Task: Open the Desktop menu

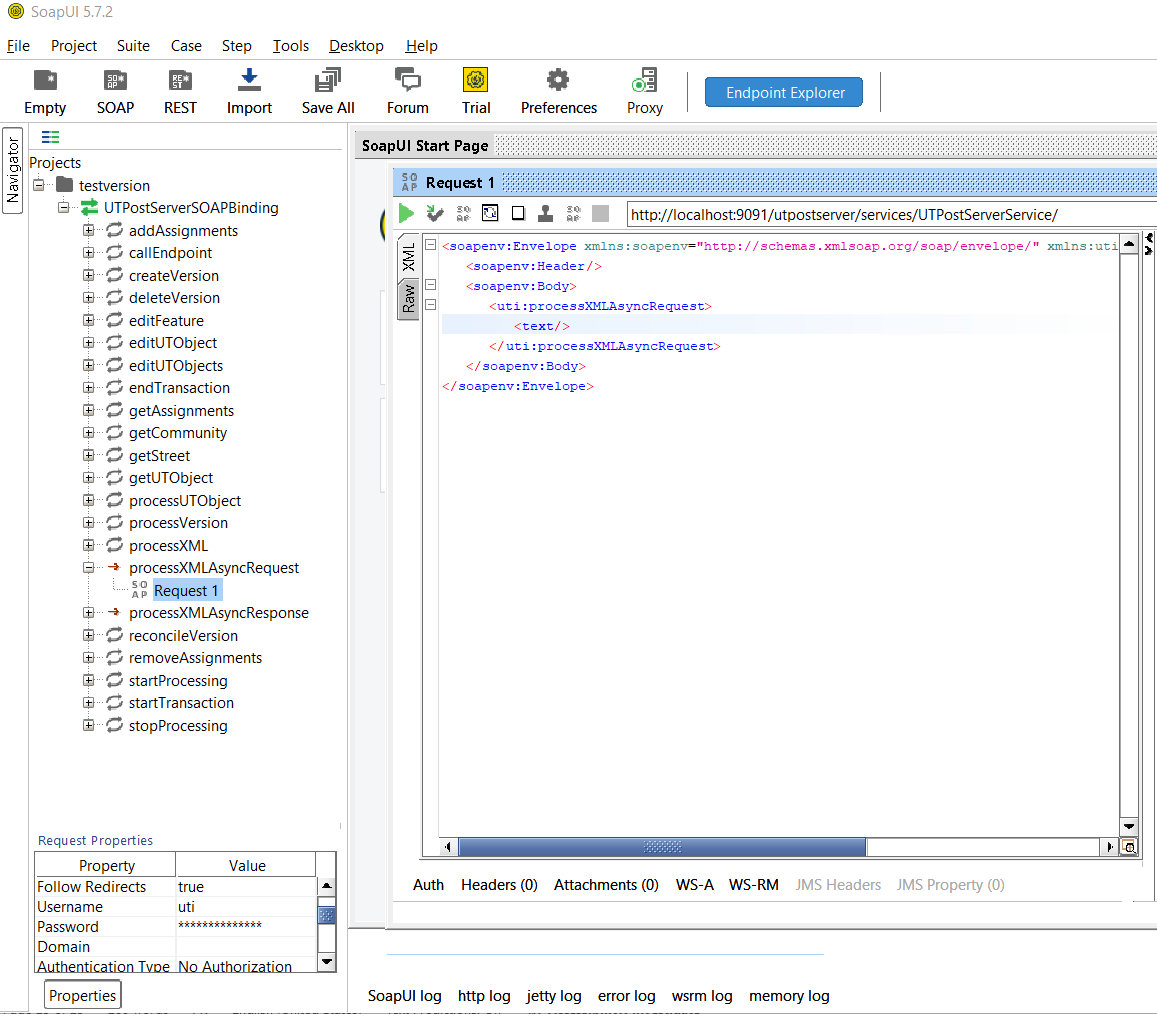Action: (x=356, y=46)
